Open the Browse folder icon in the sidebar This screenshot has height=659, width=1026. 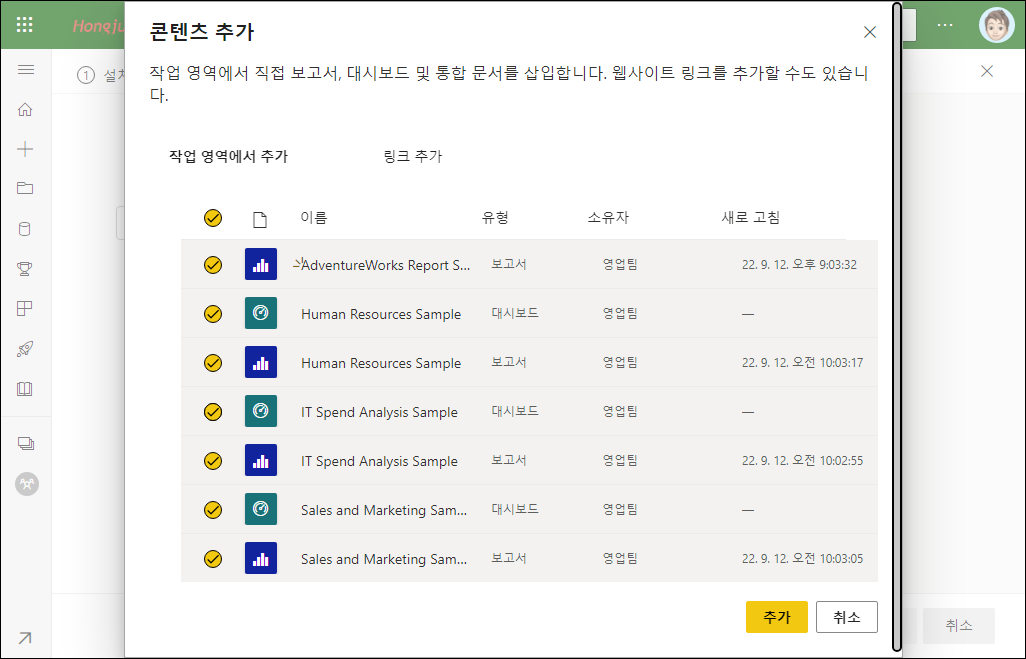pos(25,188)
